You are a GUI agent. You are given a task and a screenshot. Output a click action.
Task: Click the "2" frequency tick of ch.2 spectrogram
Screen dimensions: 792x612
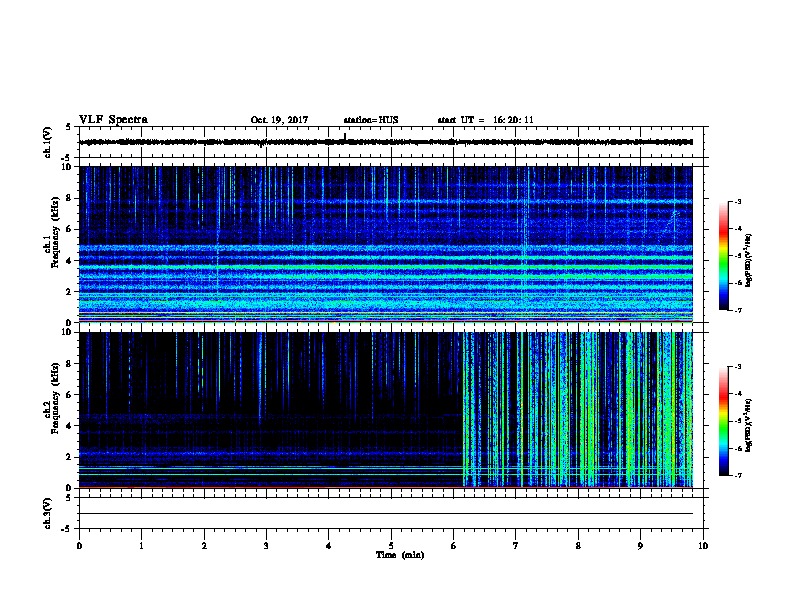click(x=70, y=457)
